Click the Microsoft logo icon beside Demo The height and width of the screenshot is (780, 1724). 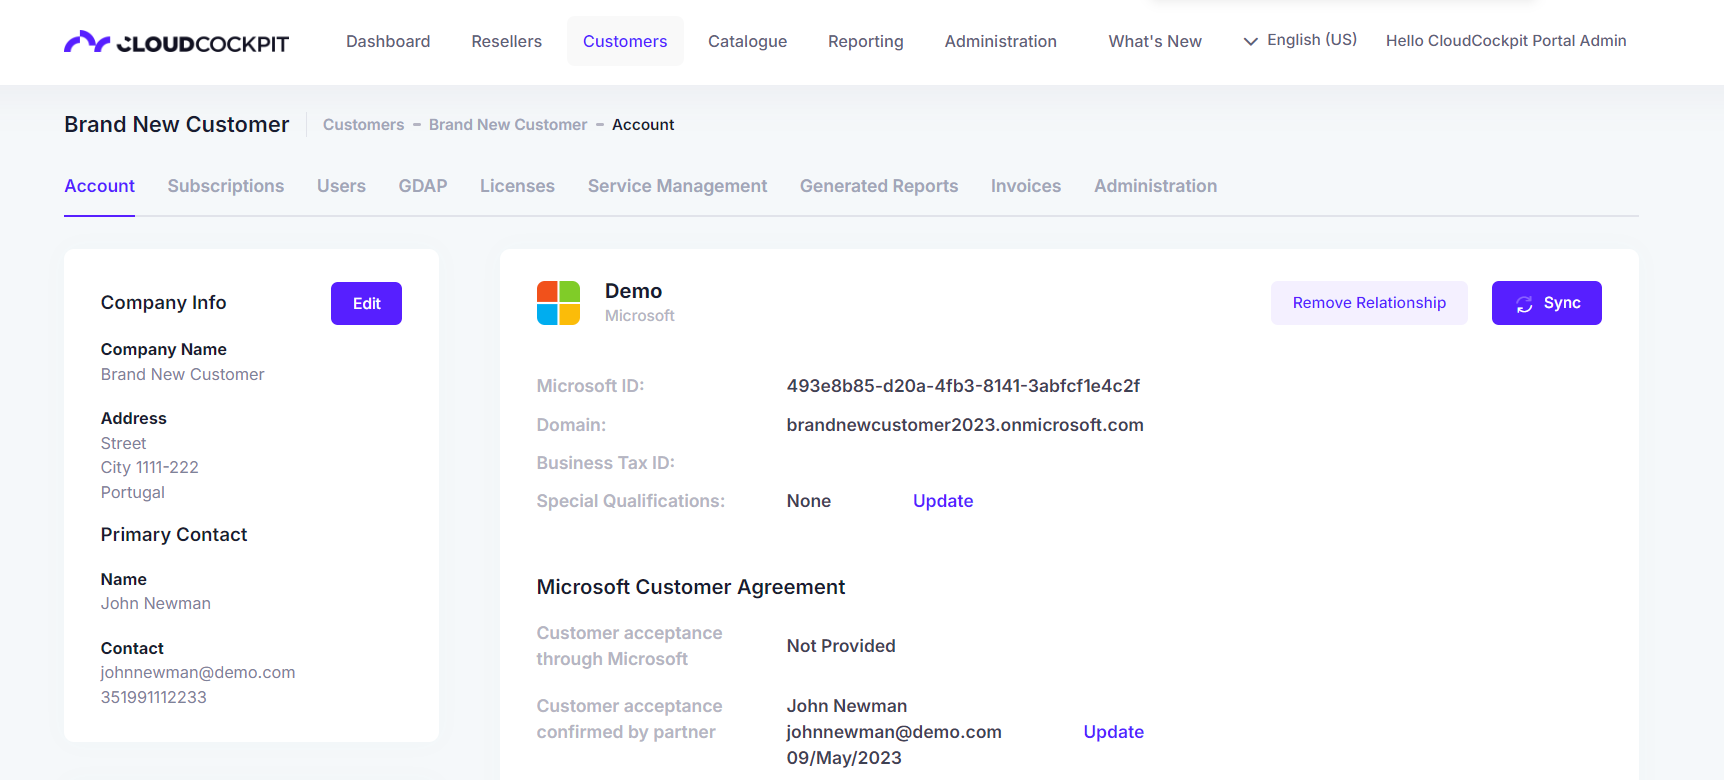tap(558, 303)
